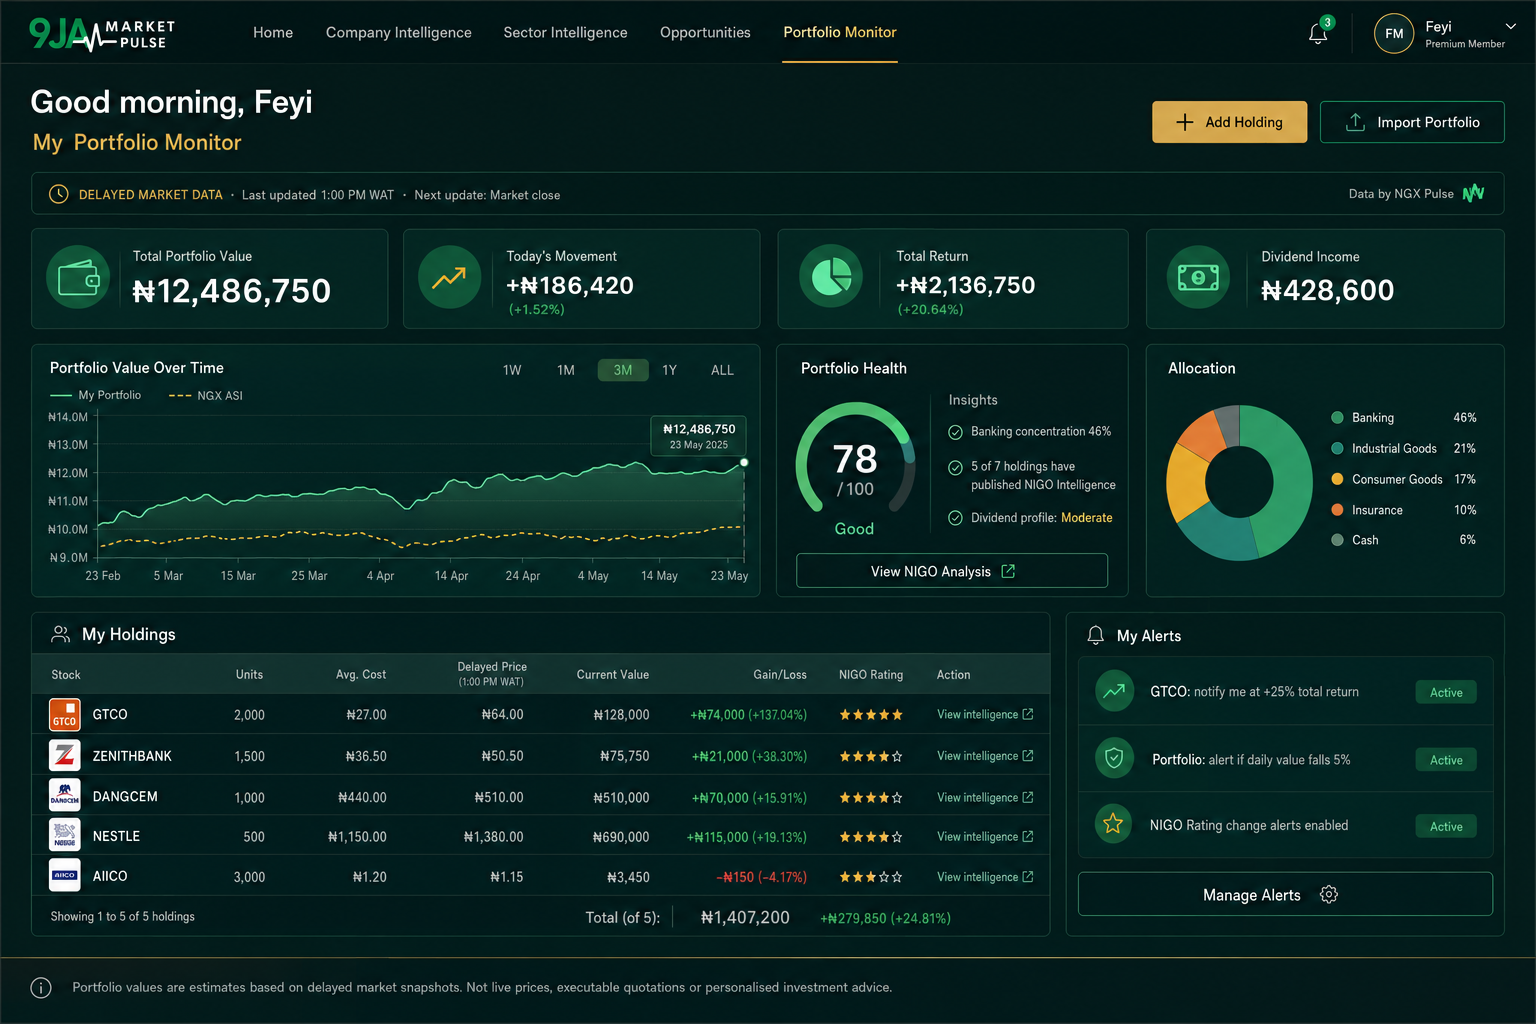Click the info icon in footer disclaimer
This screenshot has width=1536, height=1024.
pos(41,988)
